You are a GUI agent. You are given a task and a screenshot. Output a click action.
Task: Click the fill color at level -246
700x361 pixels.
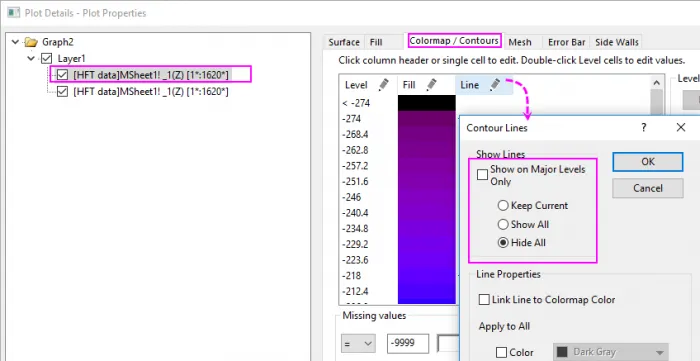click(x=427, y=197)
